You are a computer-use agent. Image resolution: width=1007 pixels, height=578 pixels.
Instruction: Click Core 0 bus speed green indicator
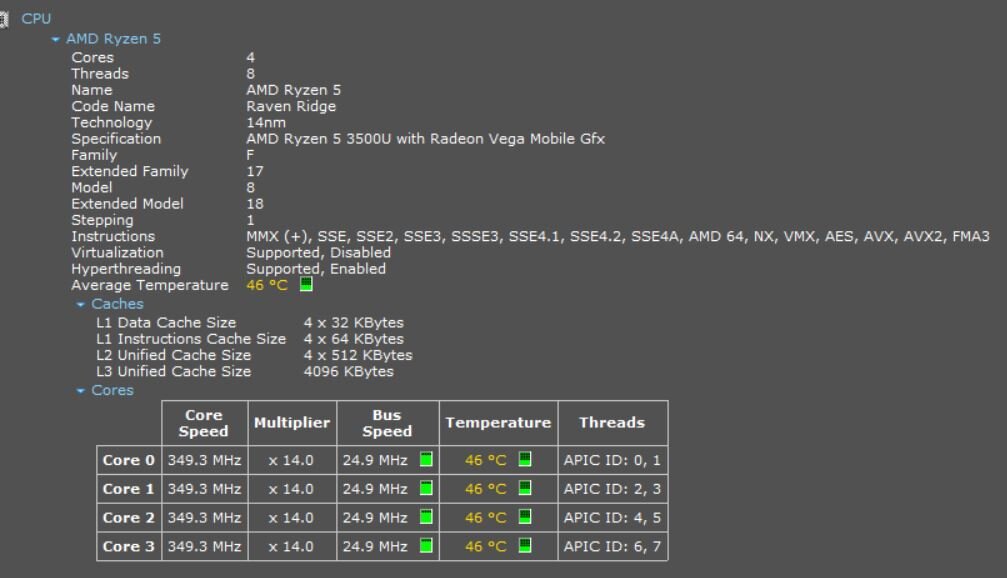pyautogui.click(x=426, y=459)
